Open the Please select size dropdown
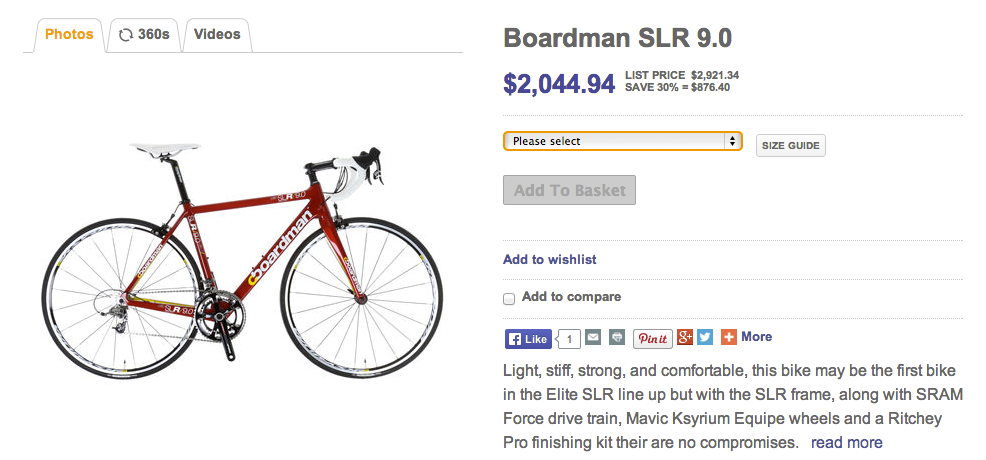Screen dimensions: 986x460 [622, 141]
